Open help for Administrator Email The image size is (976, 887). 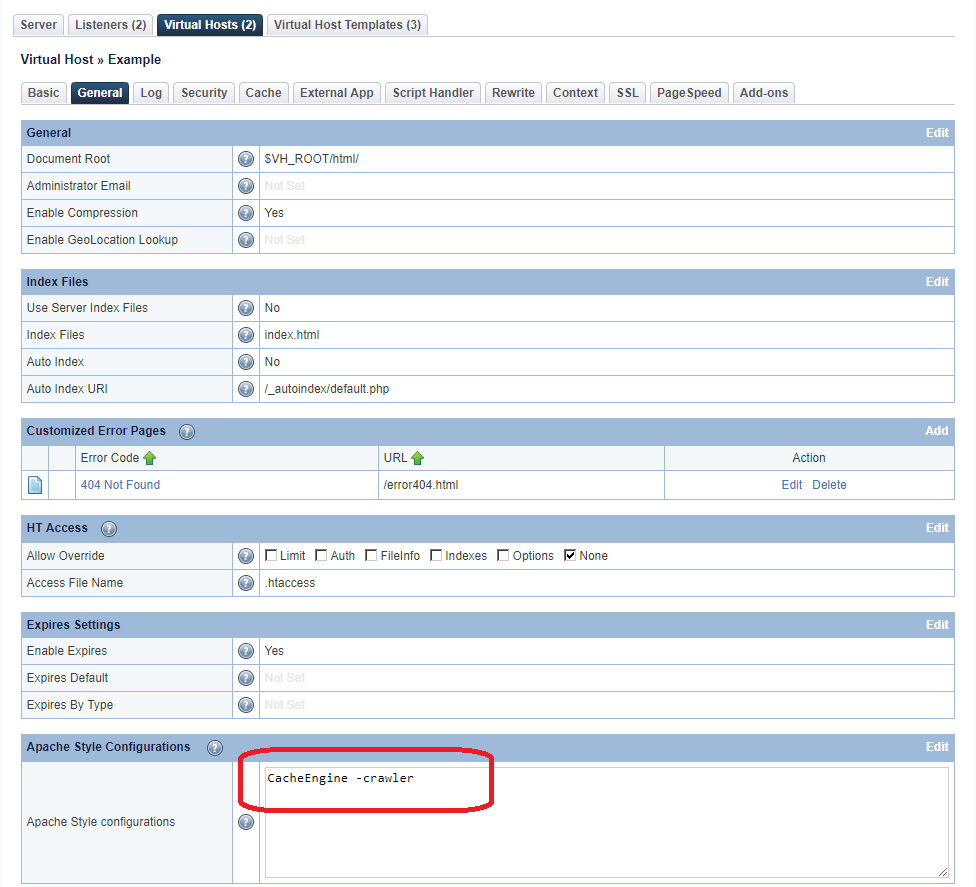(x=246, y=185)
